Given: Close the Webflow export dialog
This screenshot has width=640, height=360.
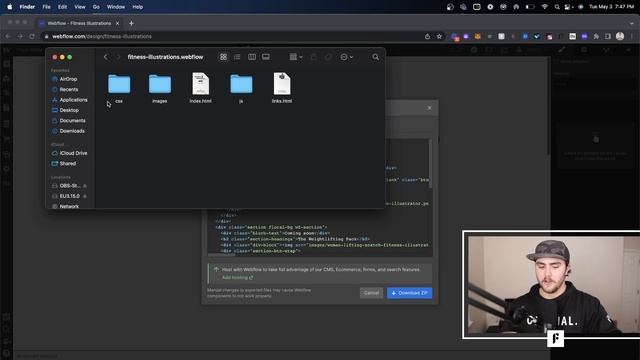Looking at the screenshot, I should tap(429, 108).
